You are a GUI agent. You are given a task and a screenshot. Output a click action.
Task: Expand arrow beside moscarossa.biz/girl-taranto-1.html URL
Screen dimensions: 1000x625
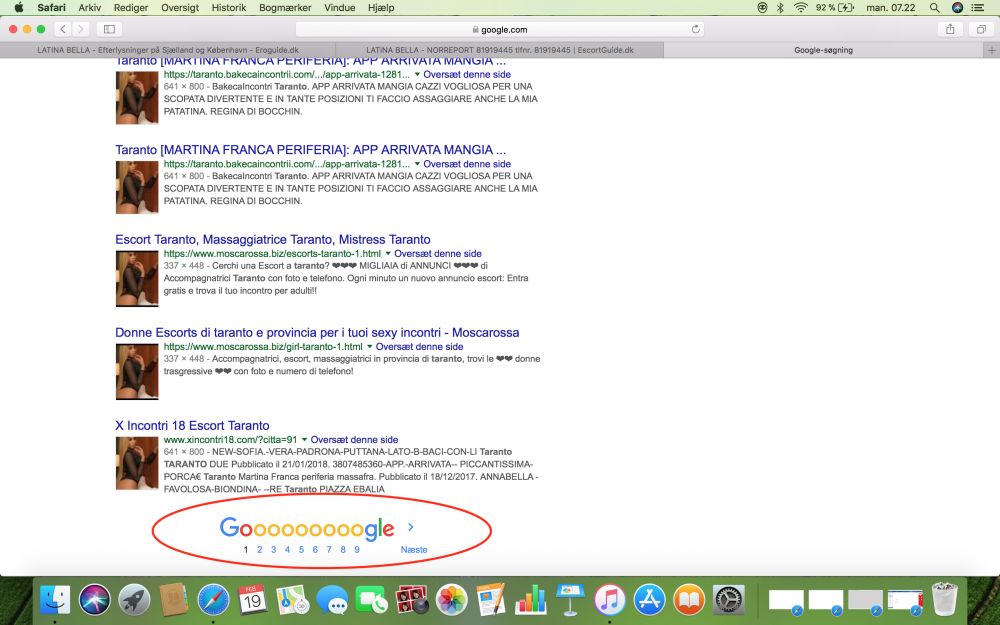[369, 347]
